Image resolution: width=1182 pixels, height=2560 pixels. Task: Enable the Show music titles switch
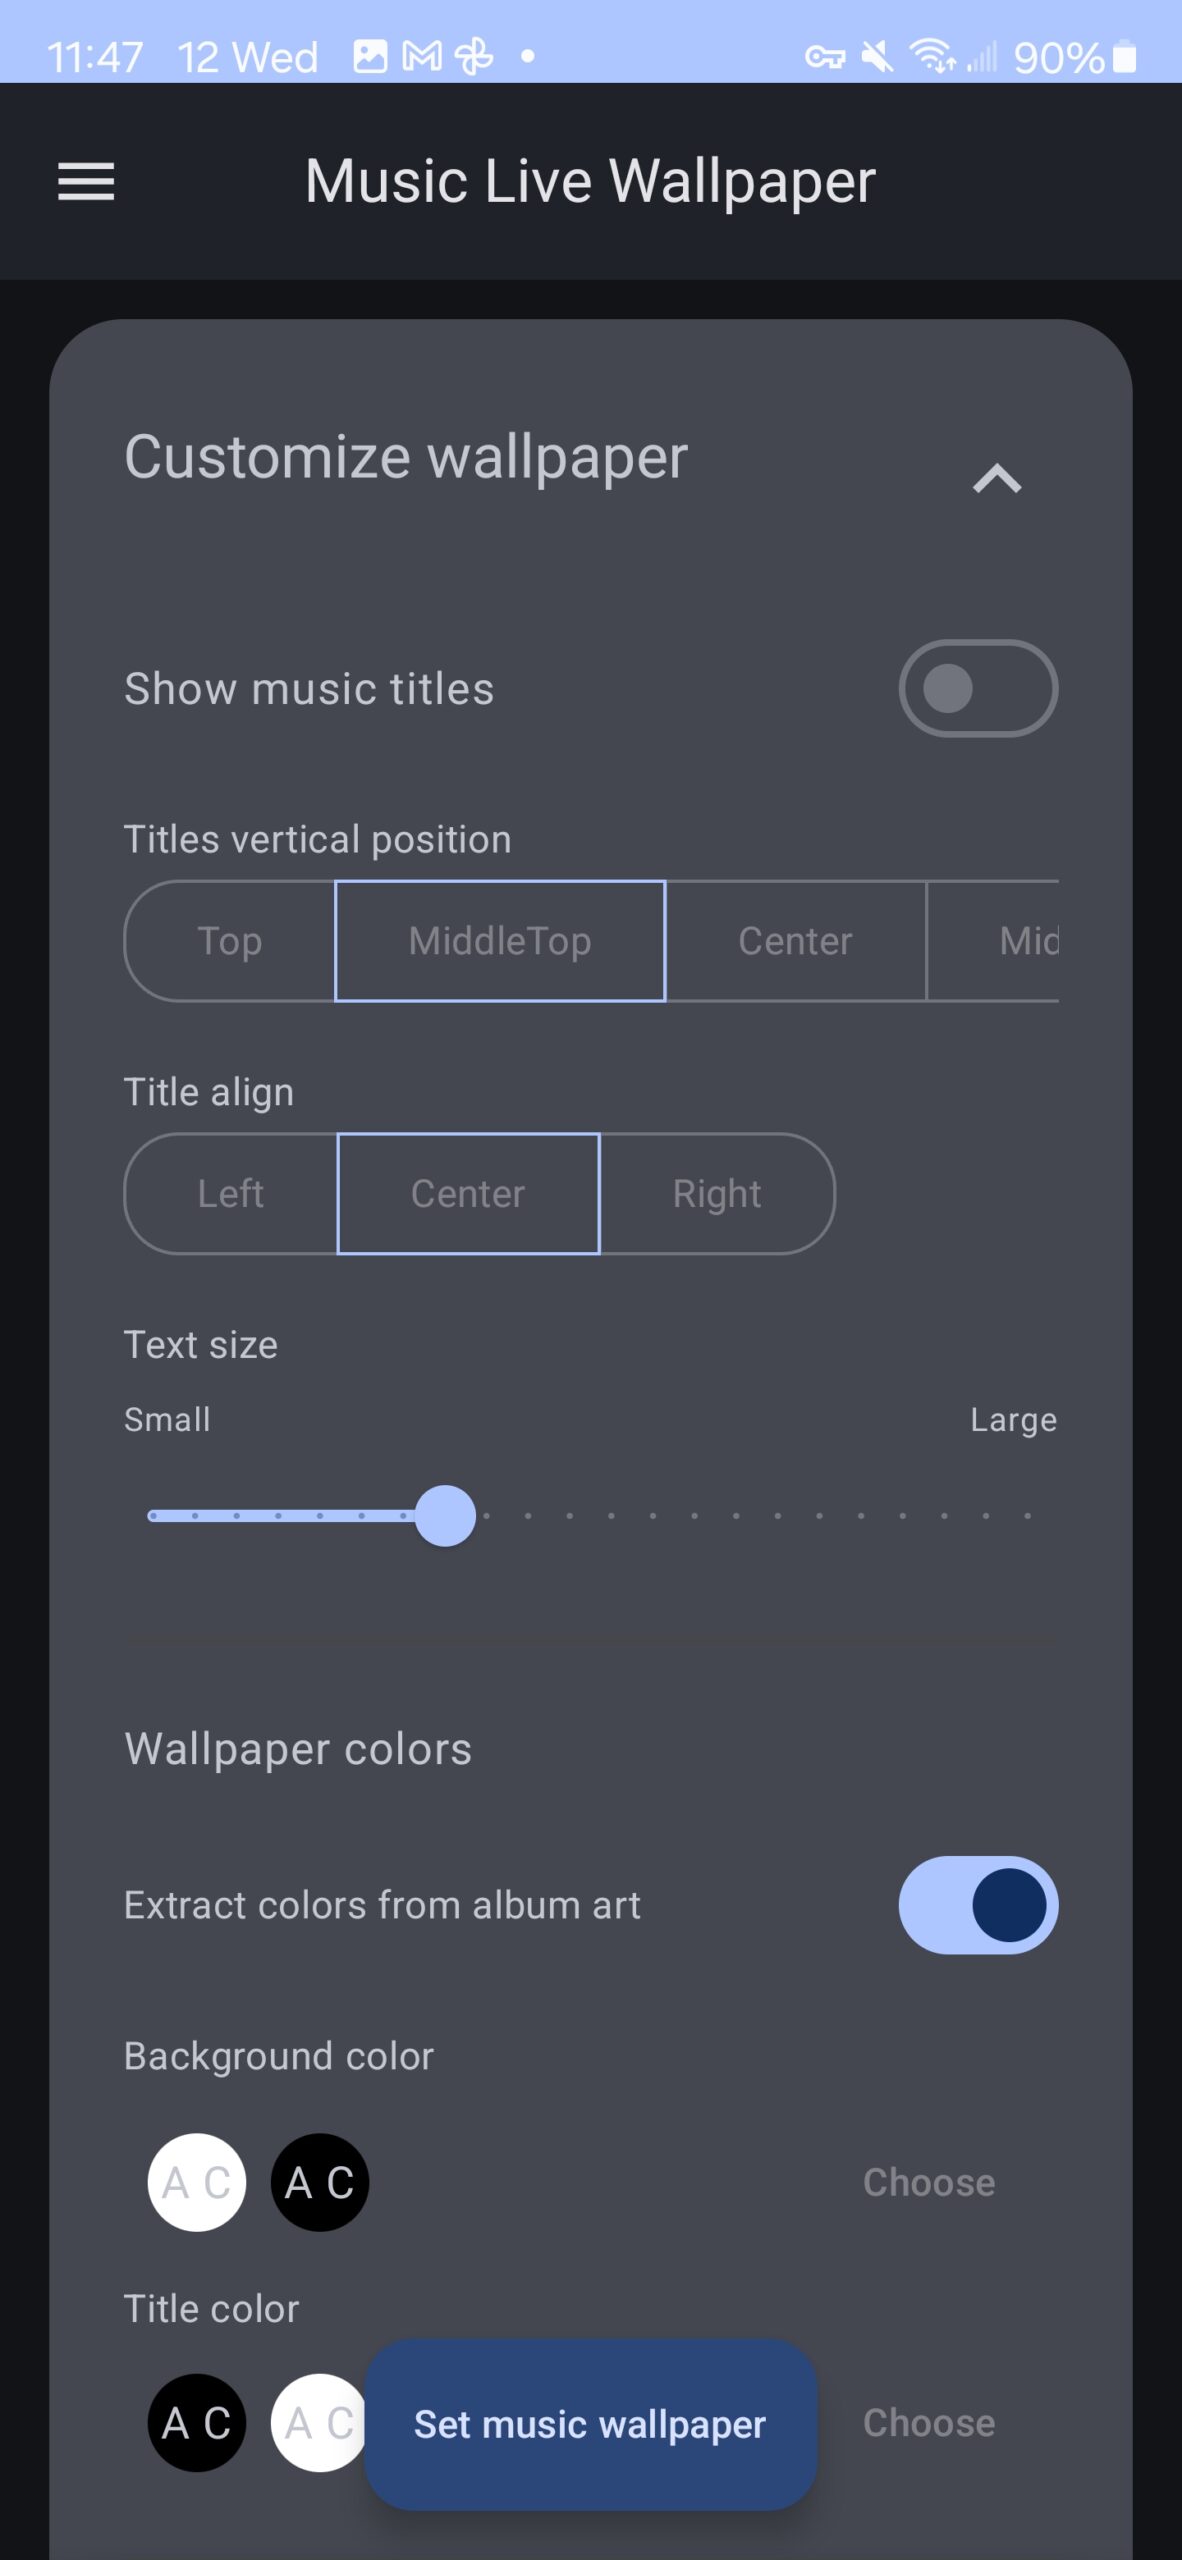pyautogui.click(x=978, y=688)
